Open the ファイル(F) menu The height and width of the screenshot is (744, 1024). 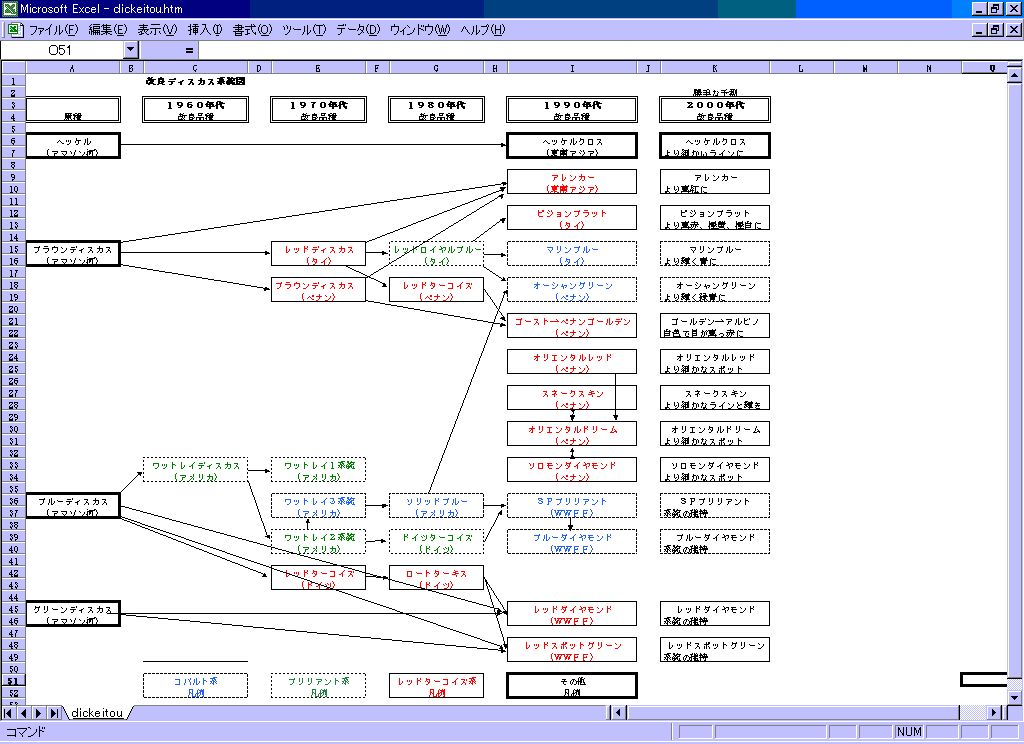(53, 30)
